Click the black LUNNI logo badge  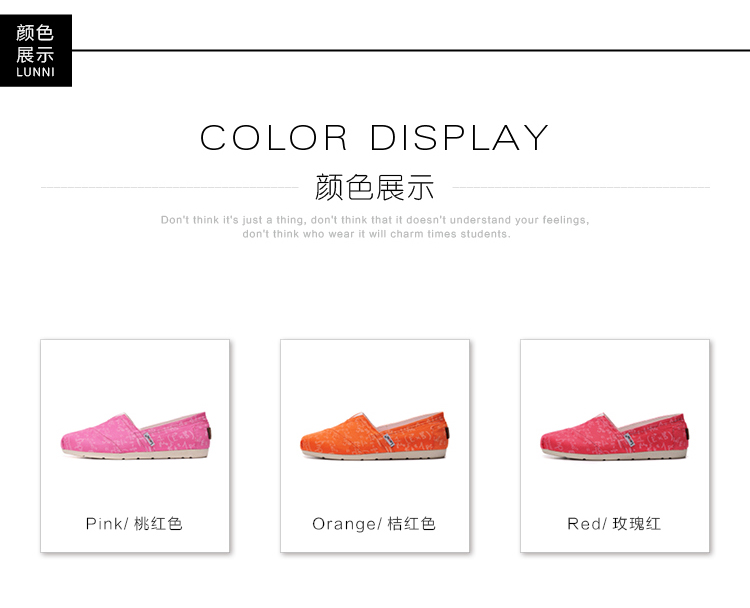pyautogui.click(x=36, y=50)
